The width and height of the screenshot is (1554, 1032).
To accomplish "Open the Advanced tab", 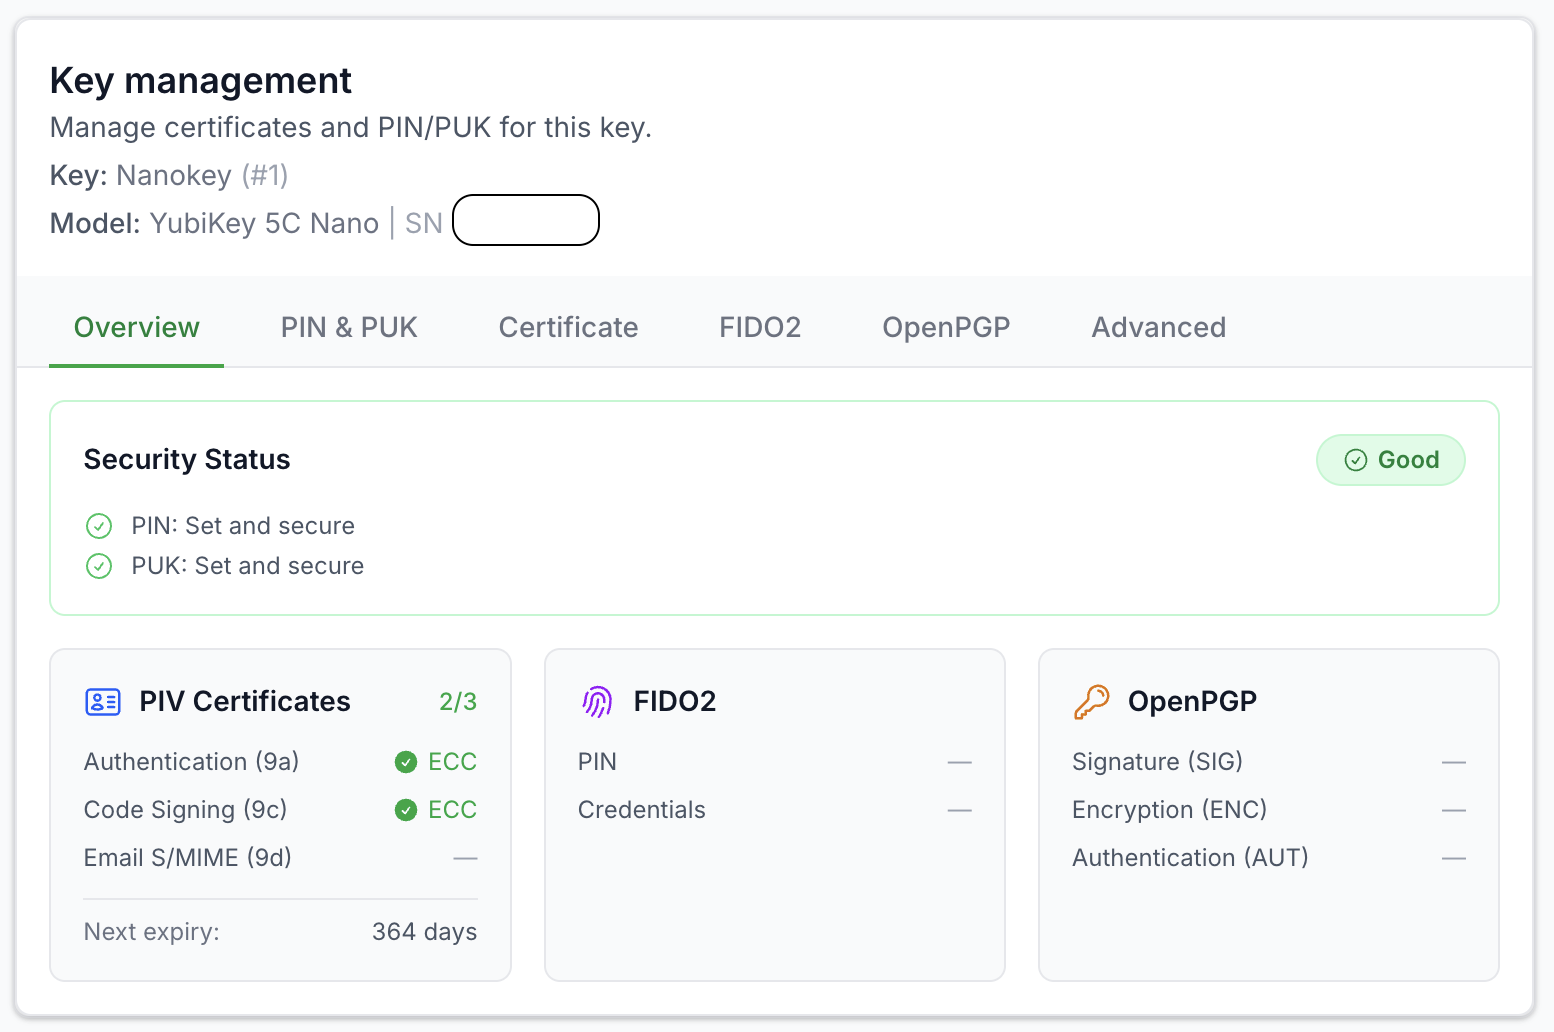I will [1158, 327].
